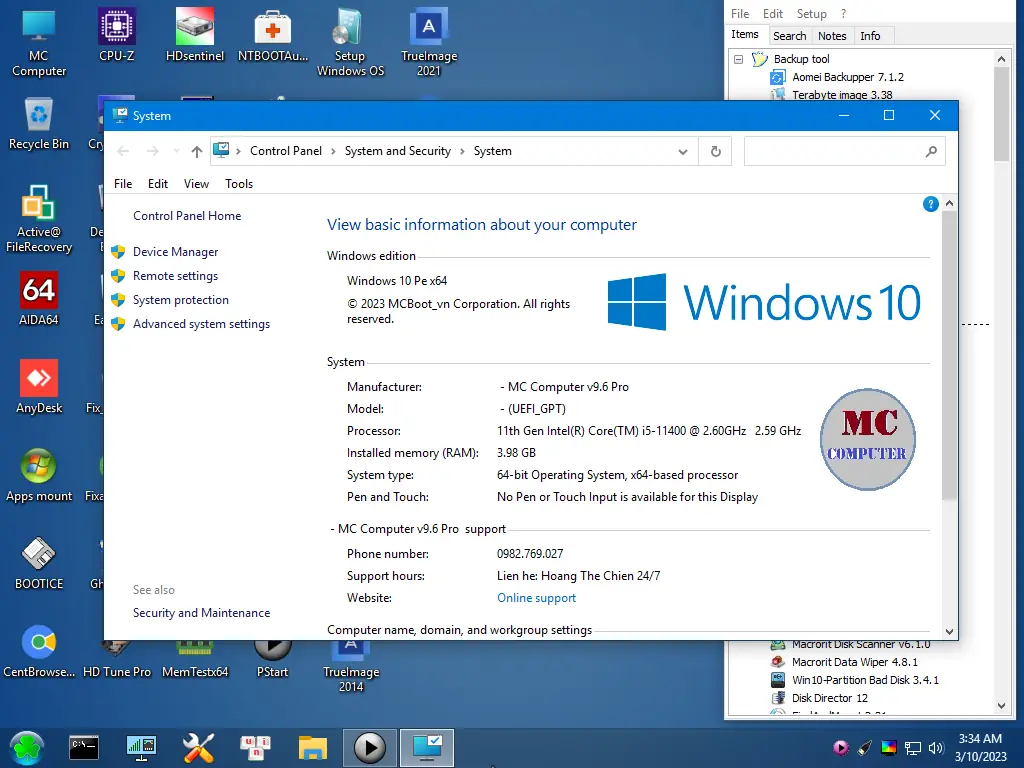The width and height of the screenshot is (1024, 768).
Task: Open Device Manager link
Action: (175, 252)
